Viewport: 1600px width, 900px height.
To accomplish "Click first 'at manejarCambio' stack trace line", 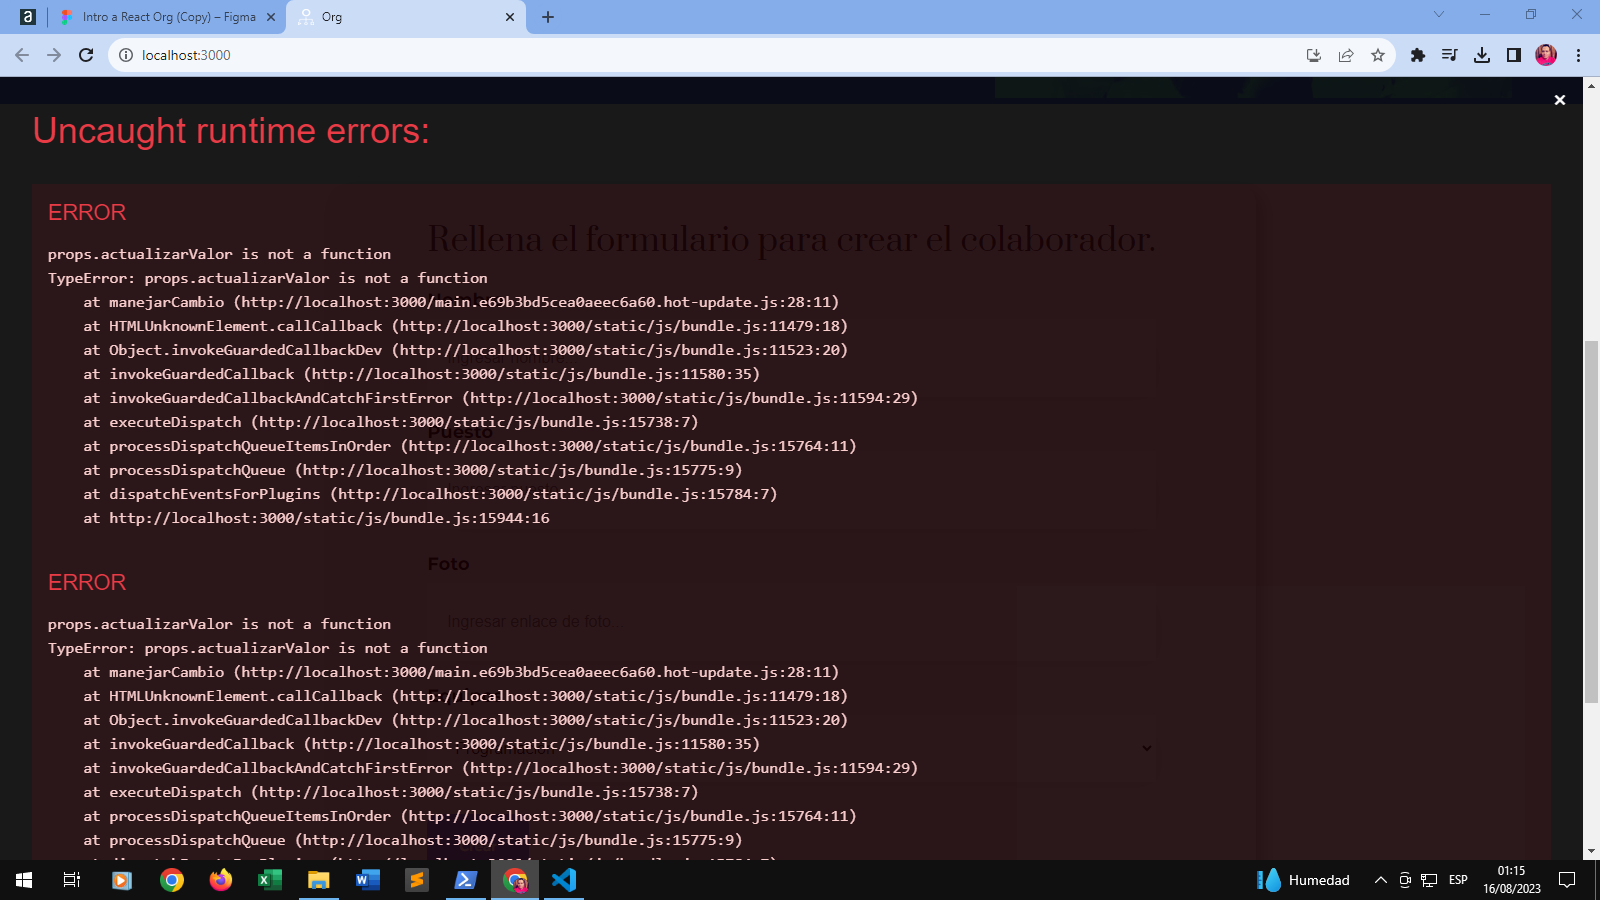I will pos(461,302).
